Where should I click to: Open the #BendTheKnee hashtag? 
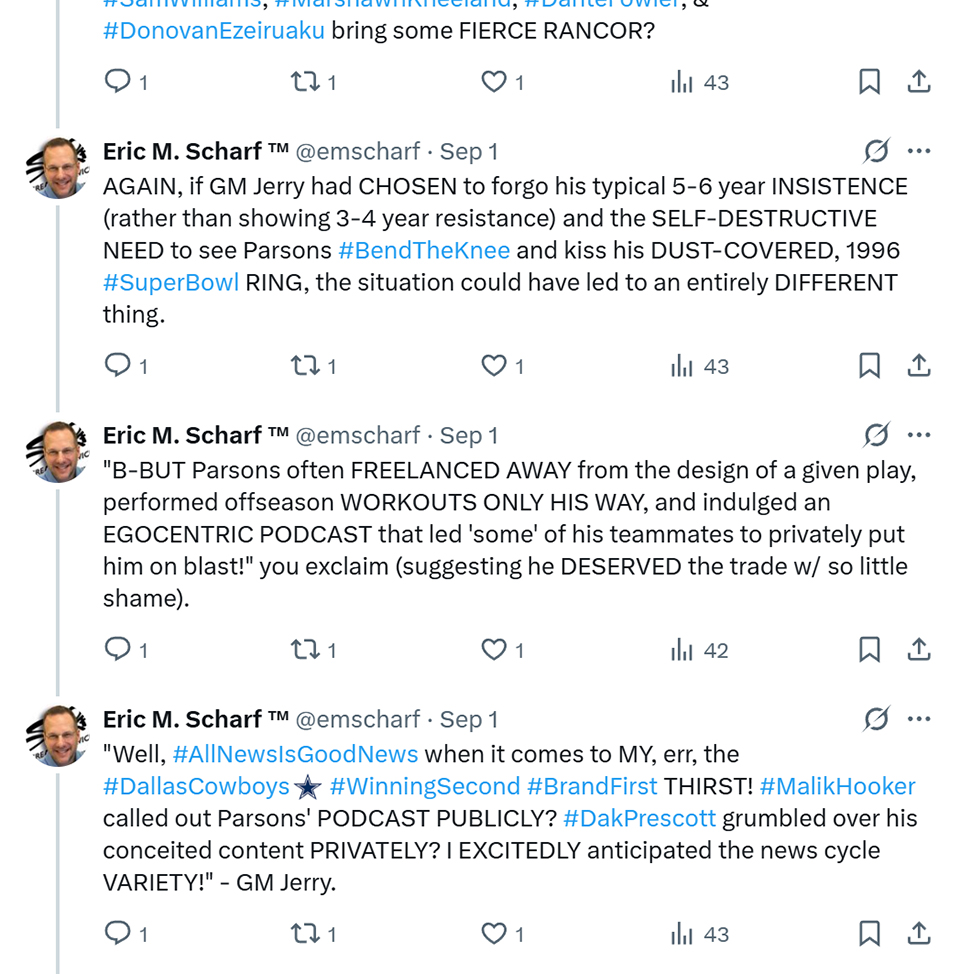[x=424, y=250]
